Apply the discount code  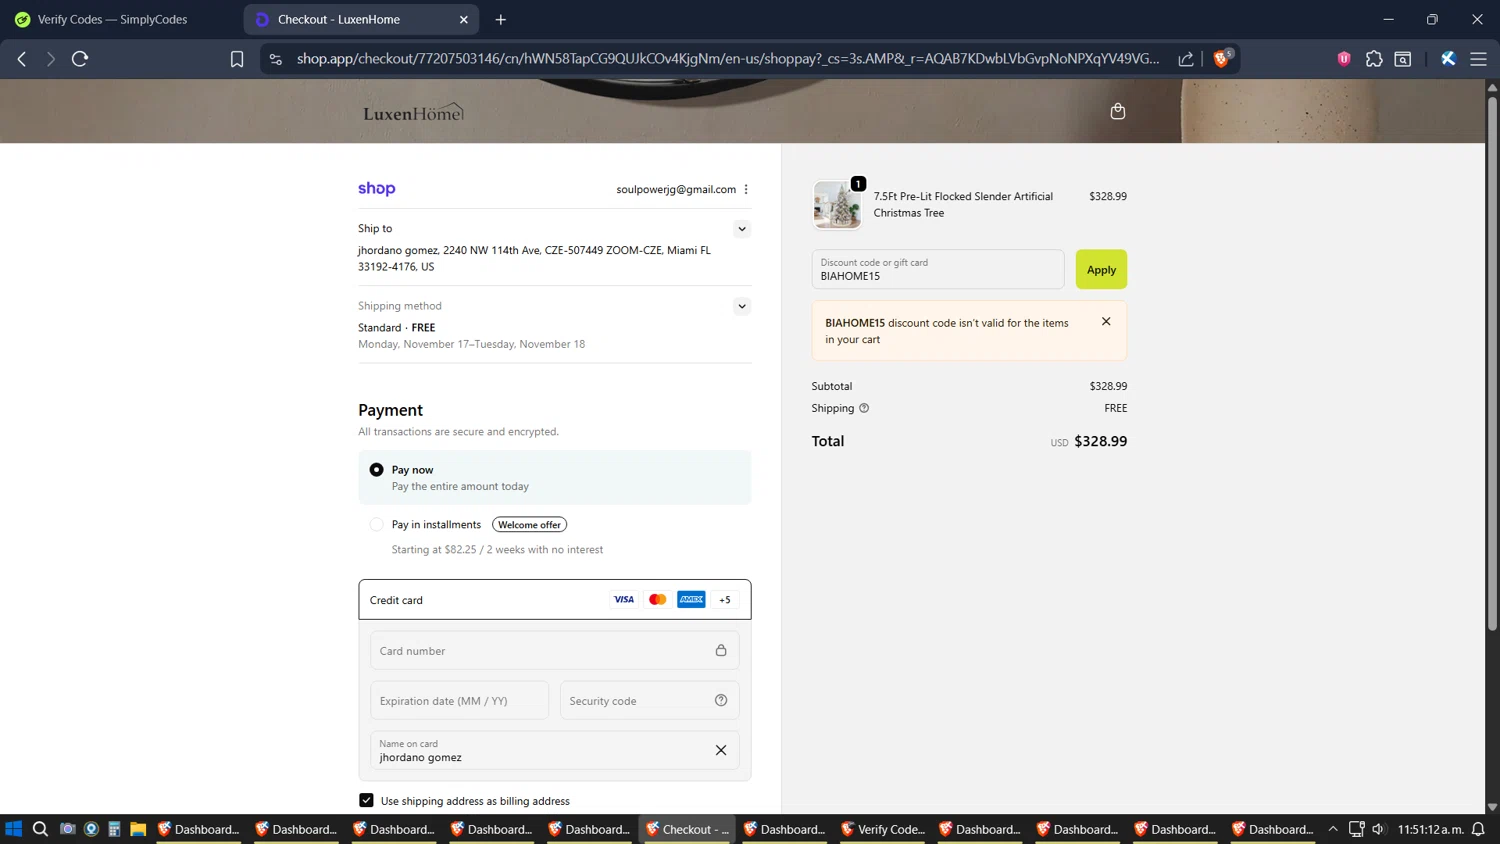click(x=1101, y=270)
